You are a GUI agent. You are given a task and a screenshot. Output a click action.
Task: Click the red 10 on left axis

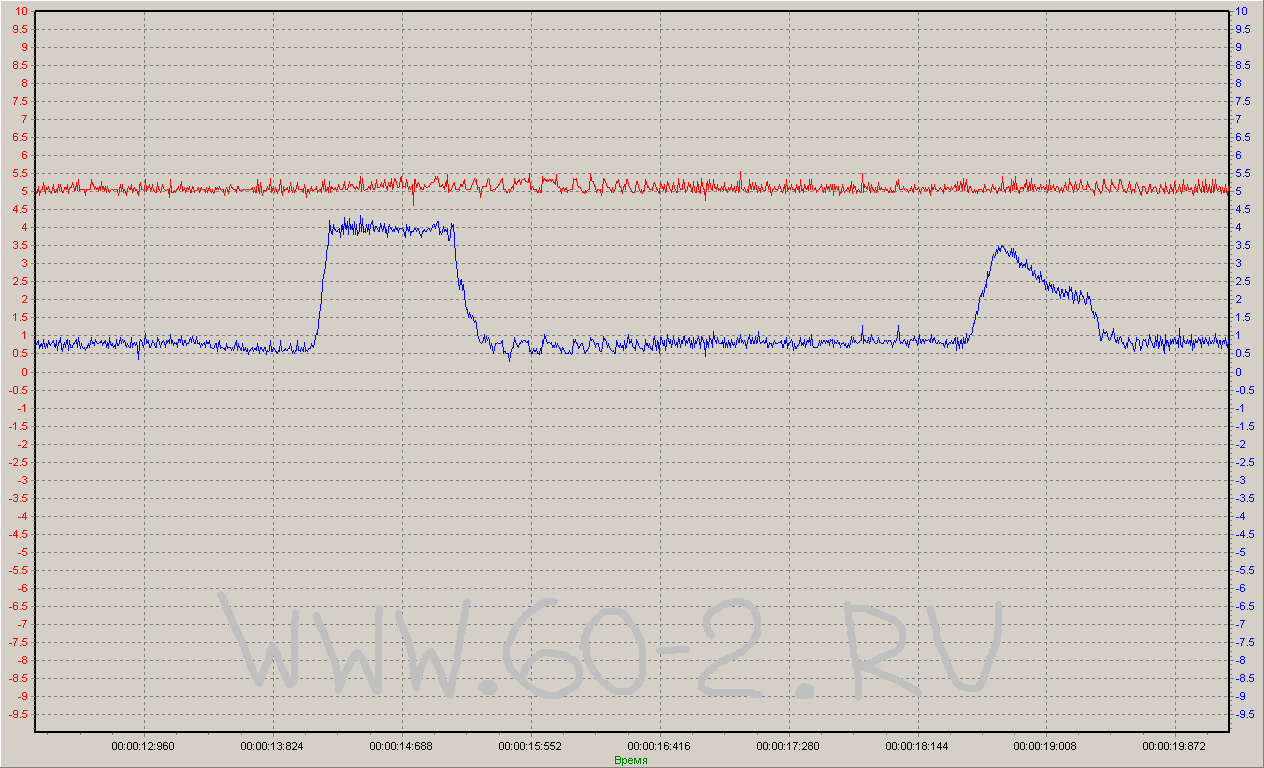click(20, 11)
